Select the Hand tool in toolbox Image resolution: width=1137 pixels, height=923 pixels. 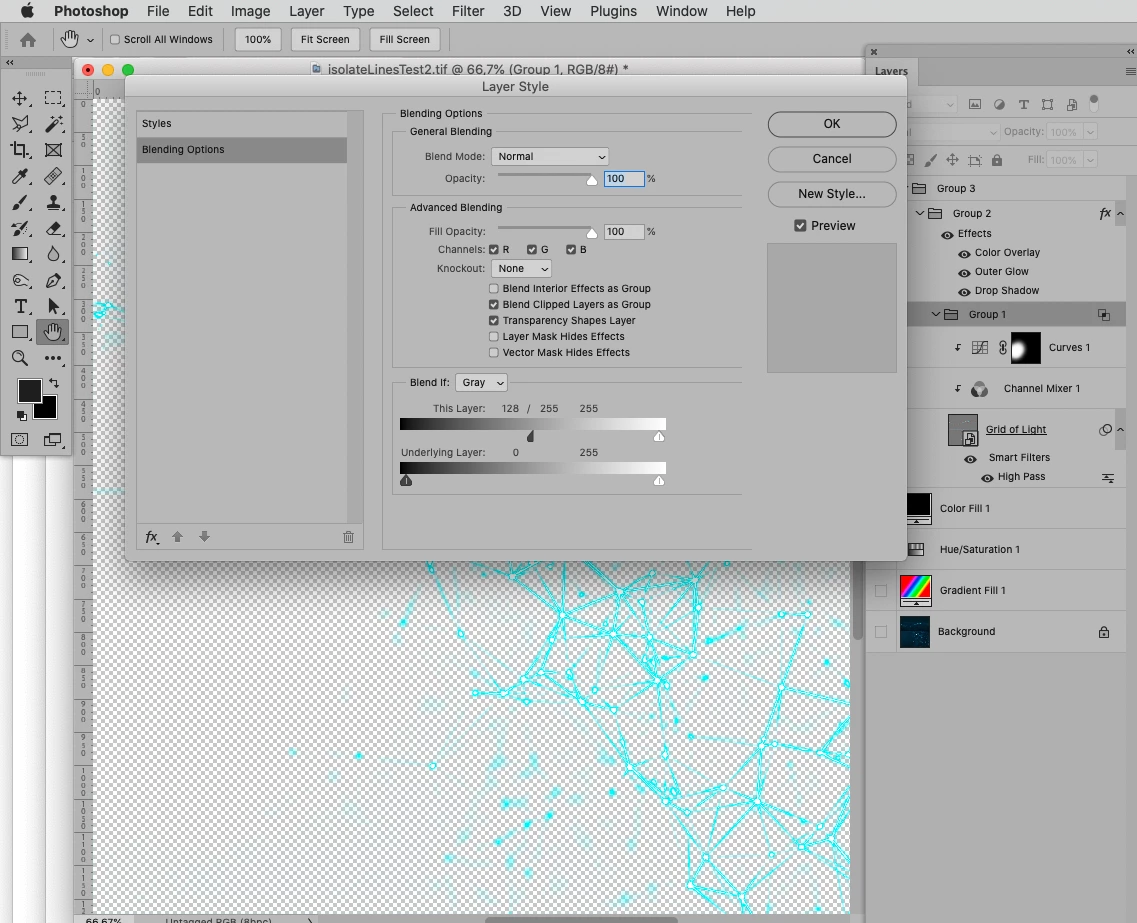[52, 332]
